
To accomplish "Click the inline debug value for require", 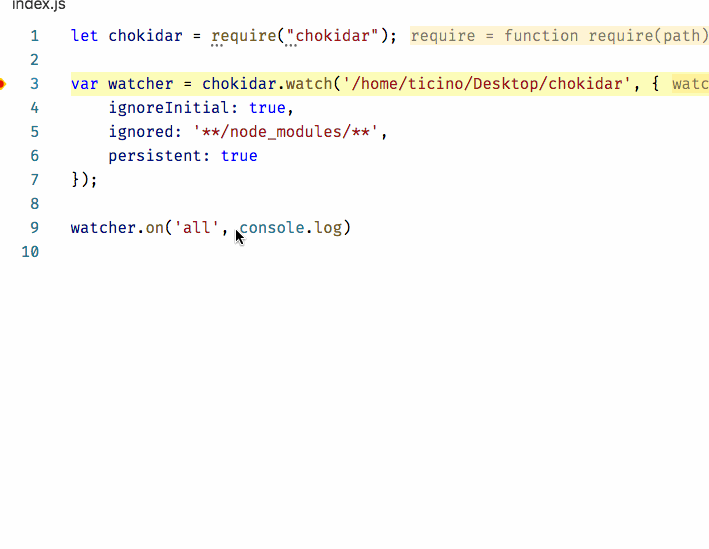I will (559, 36).
